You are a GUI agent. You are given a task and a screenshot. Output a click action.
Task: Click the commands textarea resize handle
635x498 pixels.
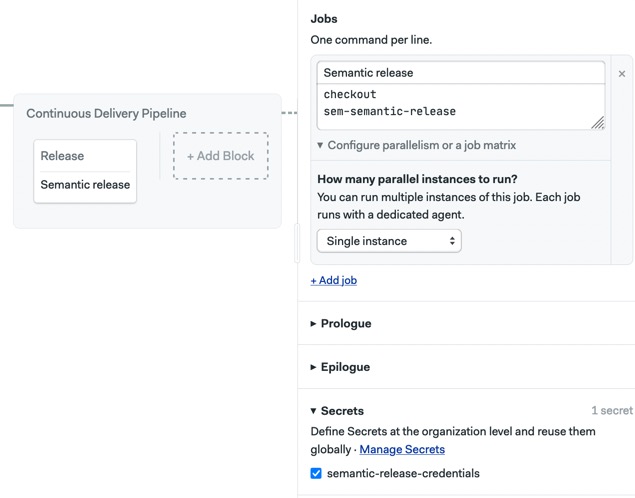(597, 122)
